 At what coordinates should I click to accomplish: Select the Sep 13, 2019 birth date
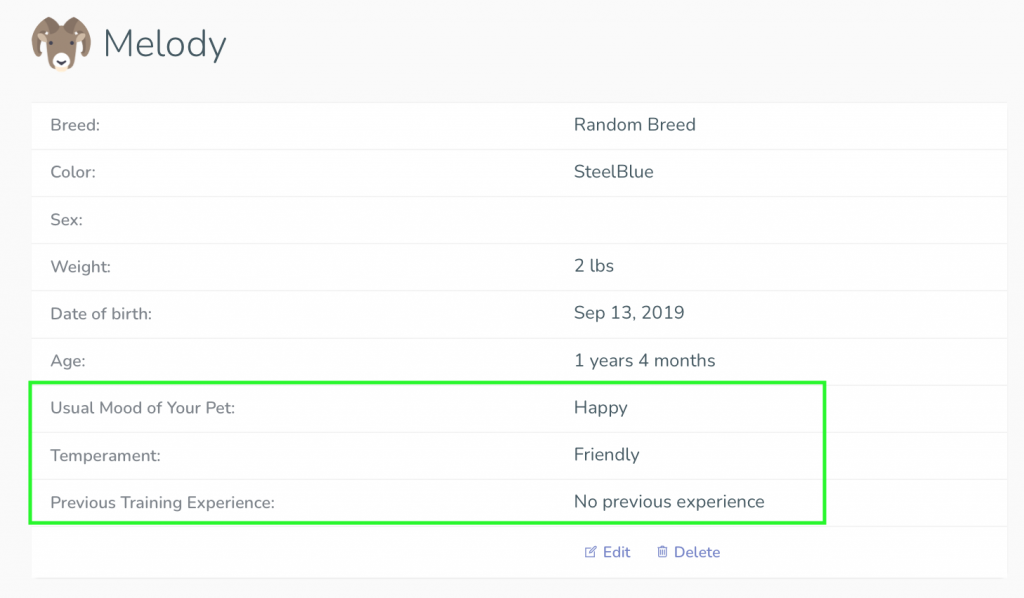click(629, 313)
